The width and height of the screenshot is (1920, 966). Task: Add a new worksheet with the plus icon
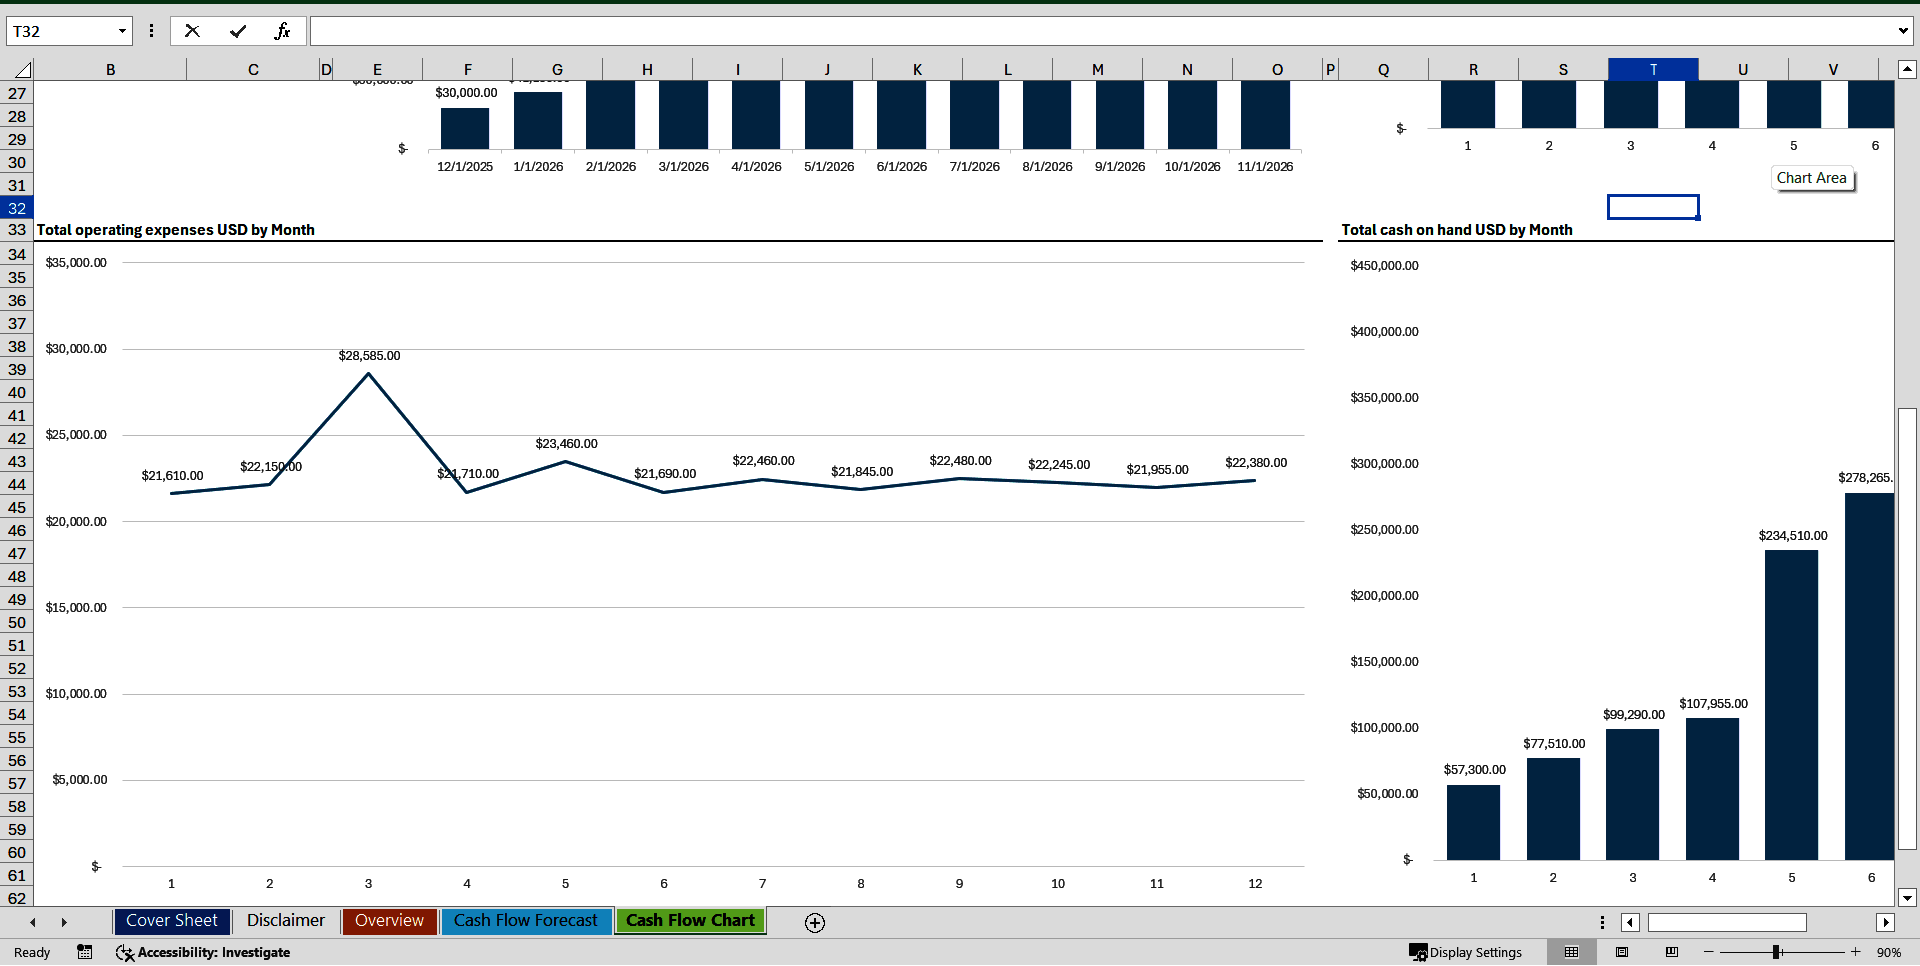pos(815,922)
